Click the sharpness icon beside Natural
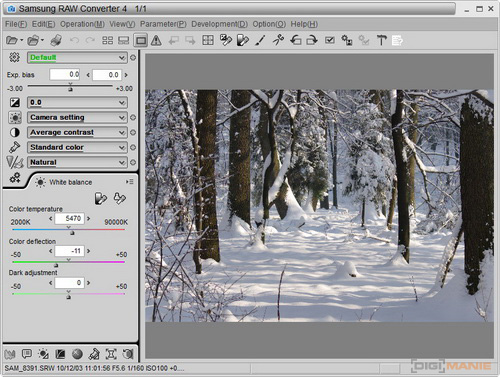 pos(15,162)
